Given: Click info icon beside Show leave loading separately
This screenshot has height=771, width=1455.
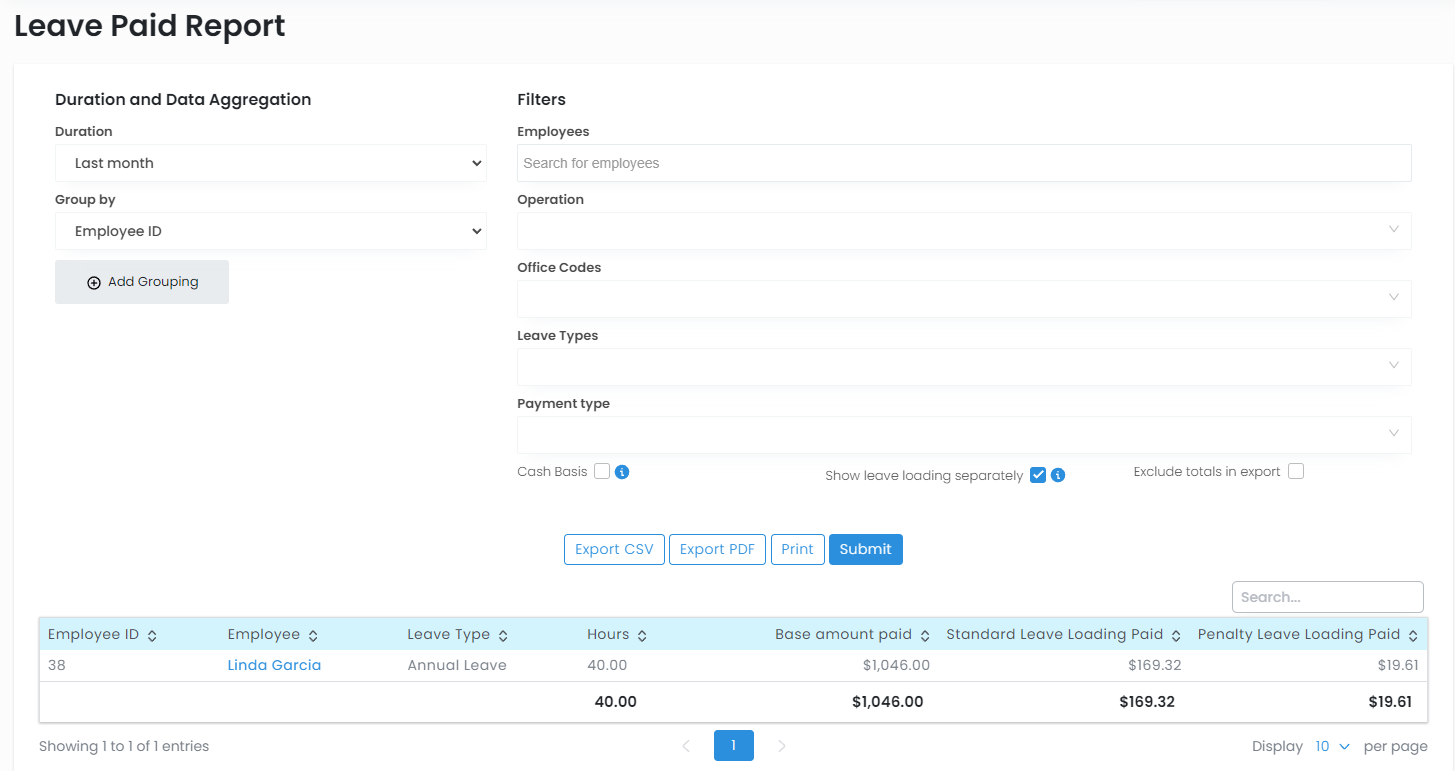Looking at the screenshot, I should tap(1058, 476).
